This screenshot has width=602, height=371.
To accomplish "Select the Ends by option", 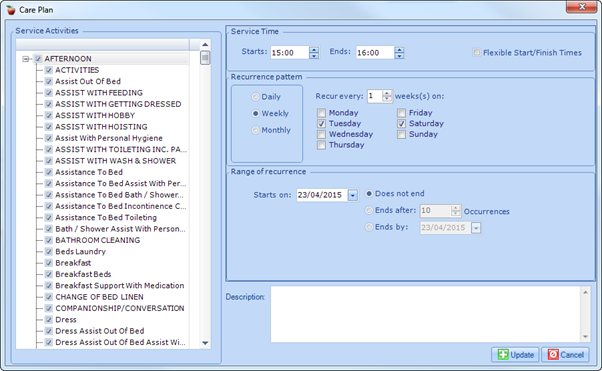I will pos(369,227).
